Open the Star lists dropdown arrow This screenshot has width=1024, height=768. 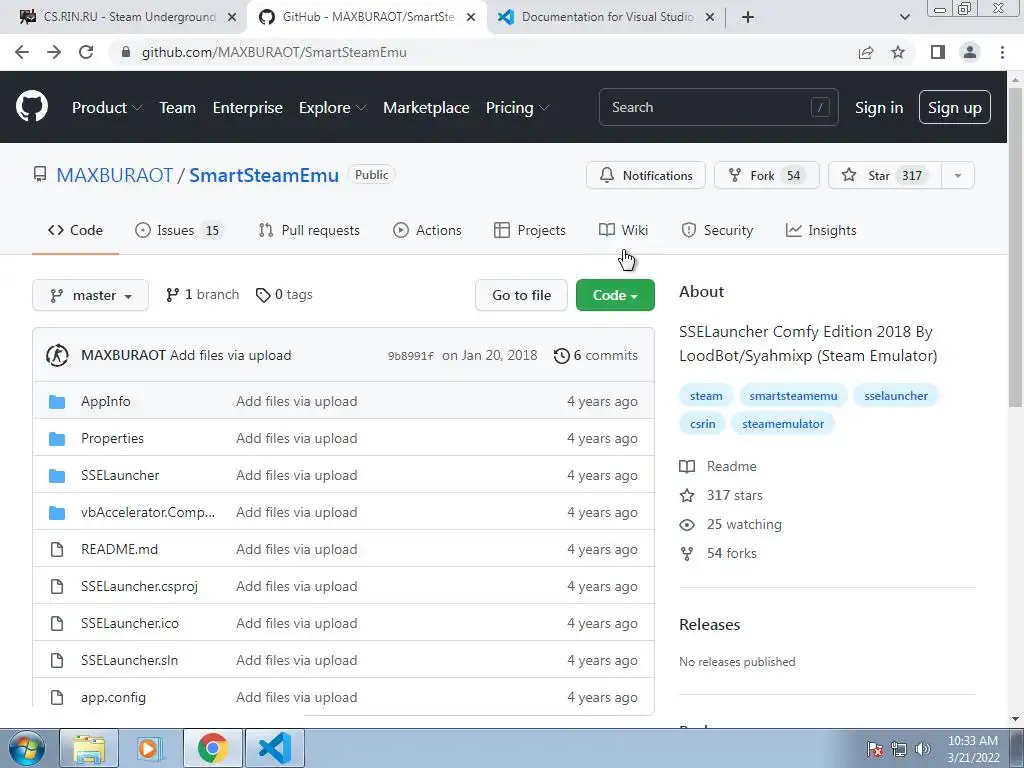click(958, 175)
